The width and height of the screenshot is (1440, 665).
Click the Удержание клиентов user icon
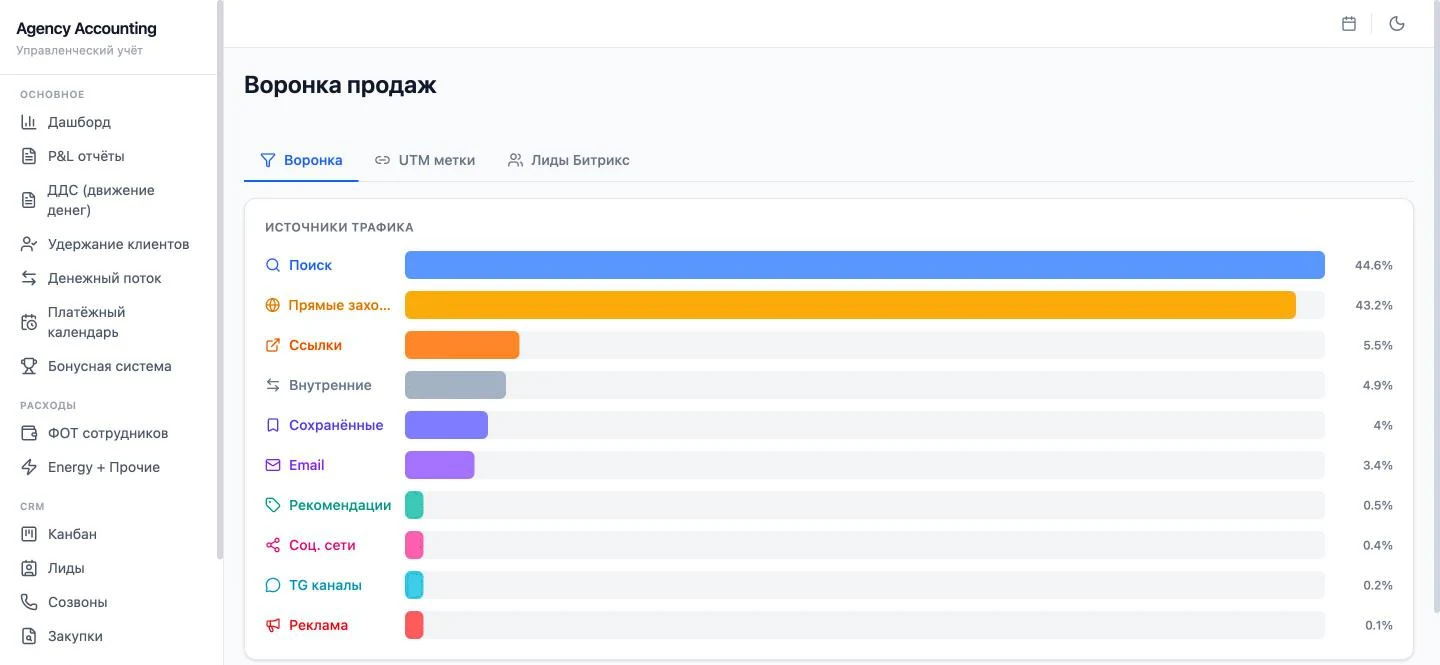29,244
